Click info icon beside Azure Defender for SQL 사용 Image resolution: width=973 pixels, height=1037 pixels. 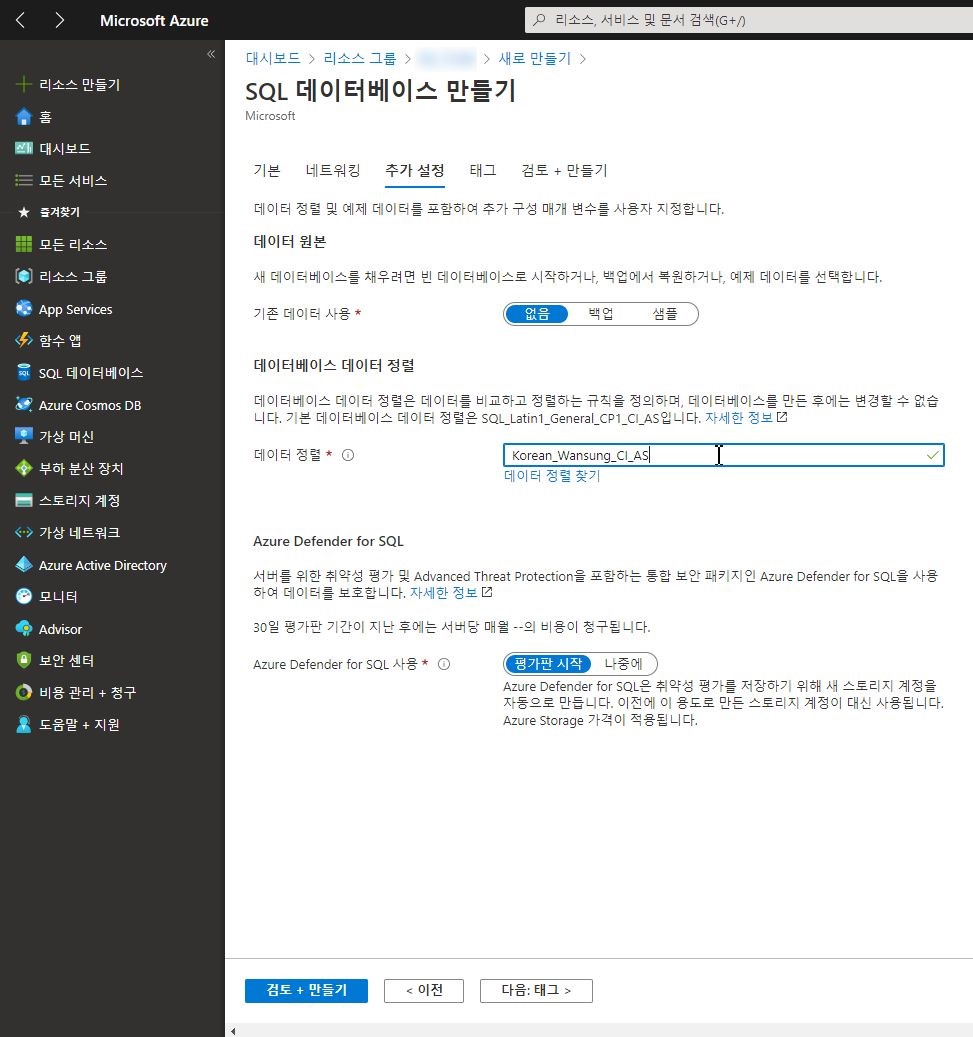444,664
